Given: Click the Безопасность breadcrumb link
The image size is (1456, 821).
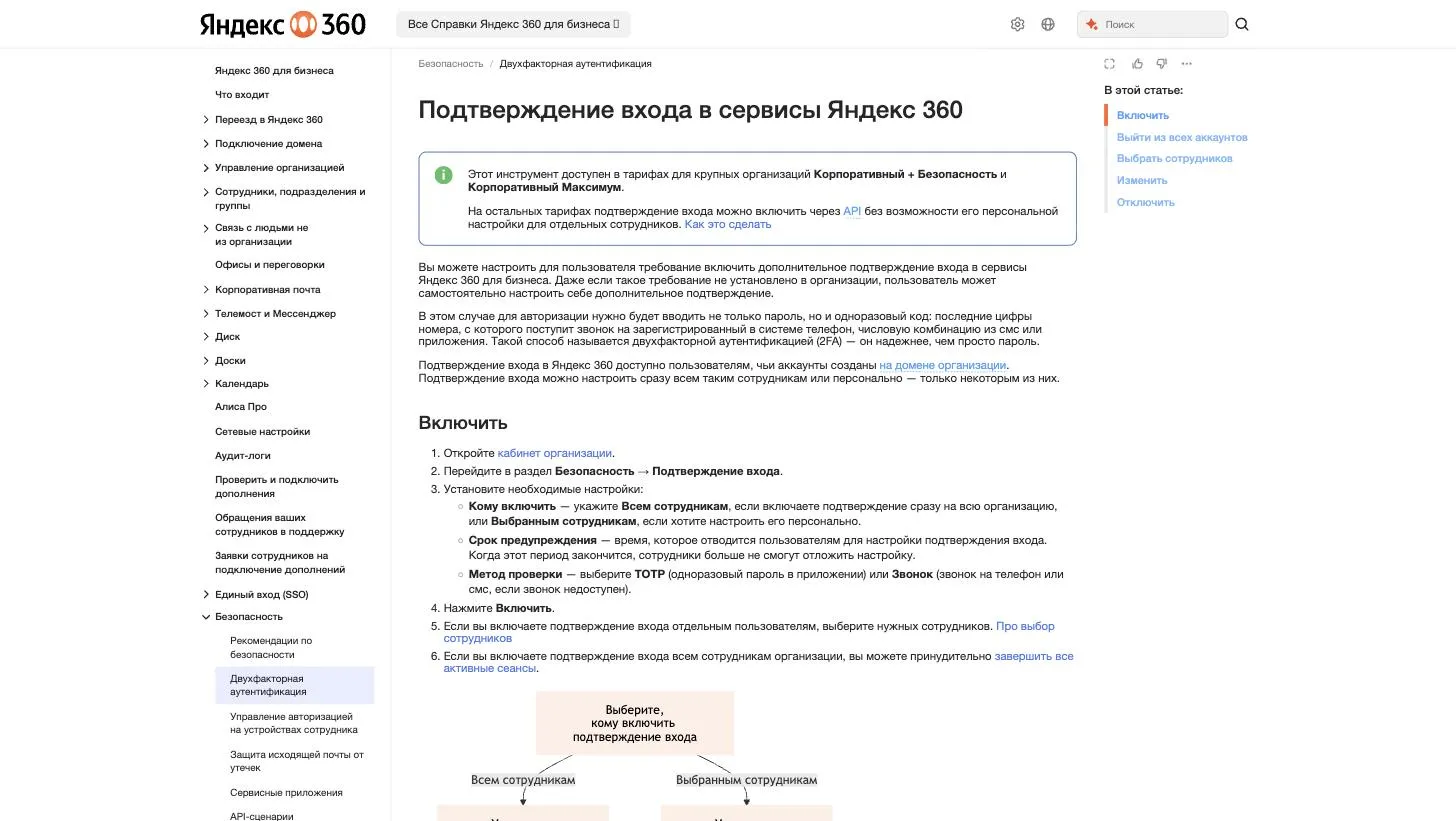Looking at the screenshot, I should 450,64.
